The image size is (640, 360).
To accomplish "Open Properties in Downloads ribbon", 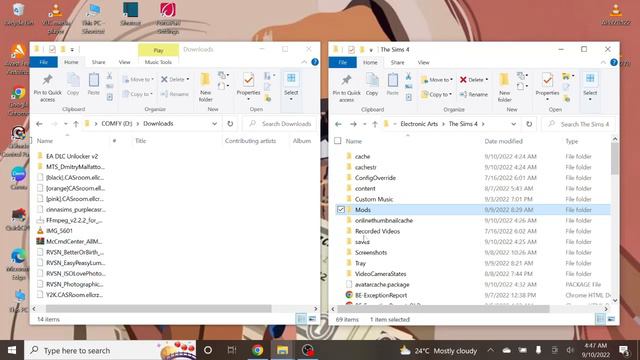I will point(248,86).
